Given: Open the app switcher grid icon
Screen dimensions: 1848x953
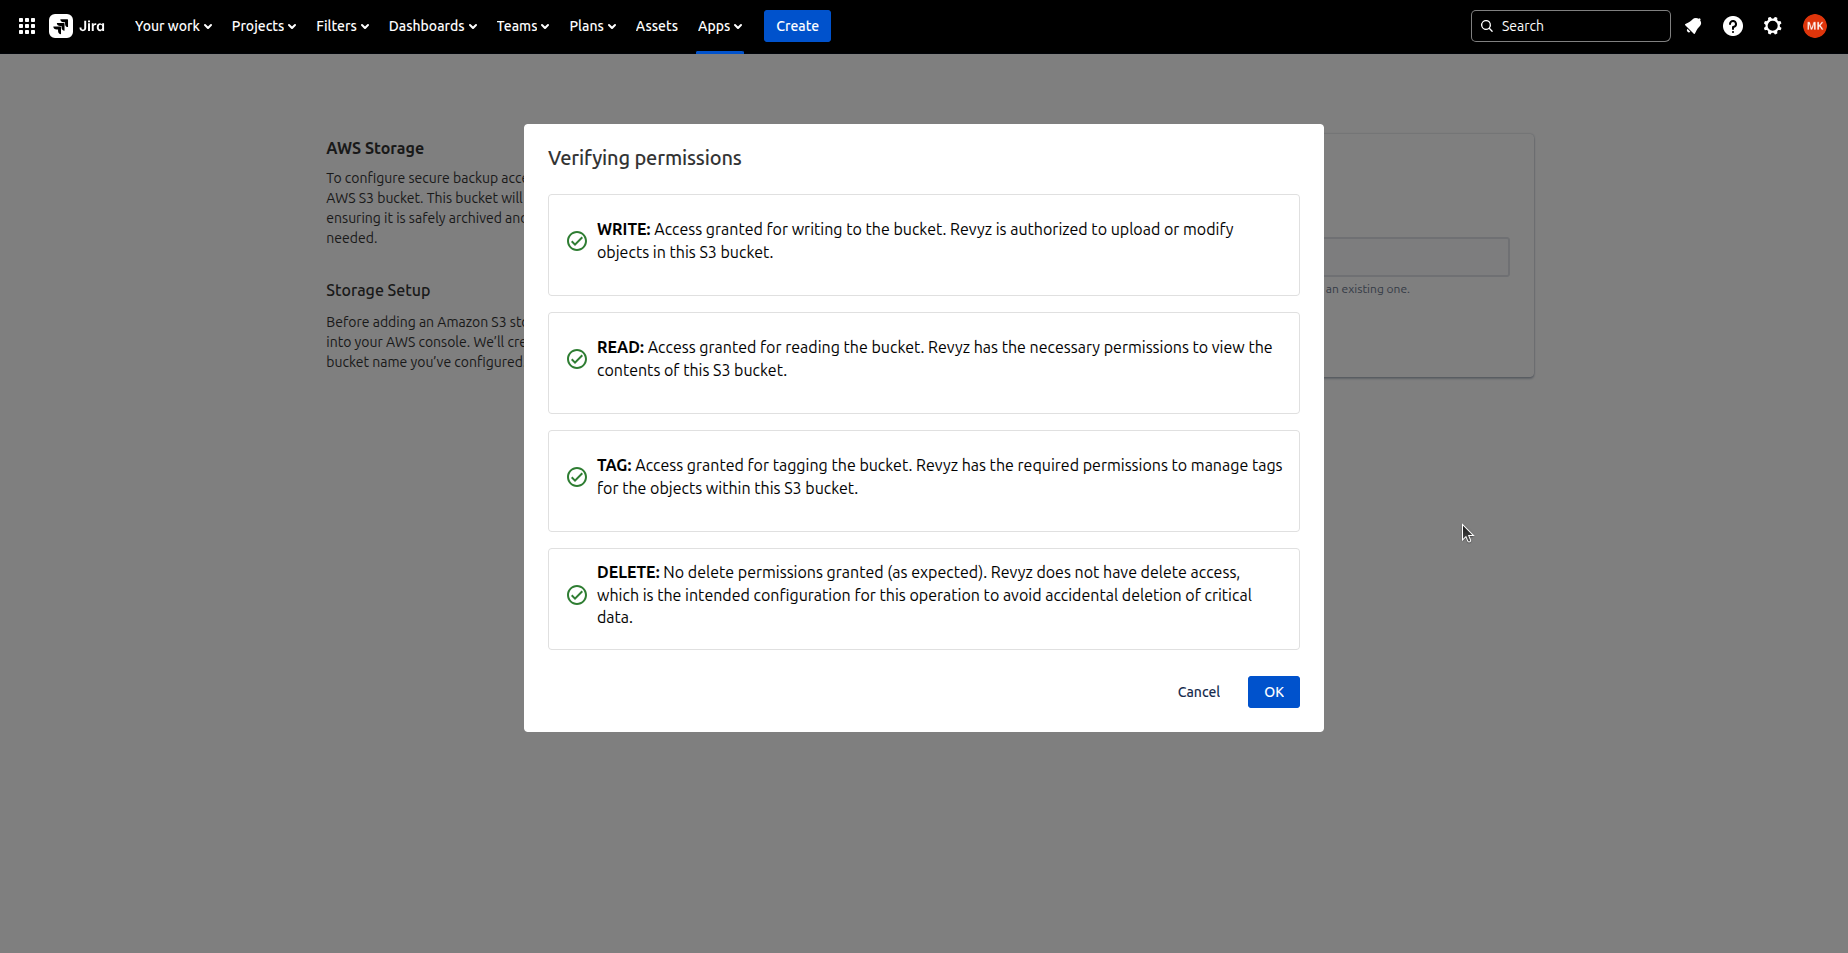Looking at the screenshot, I should tap(27, 26).
